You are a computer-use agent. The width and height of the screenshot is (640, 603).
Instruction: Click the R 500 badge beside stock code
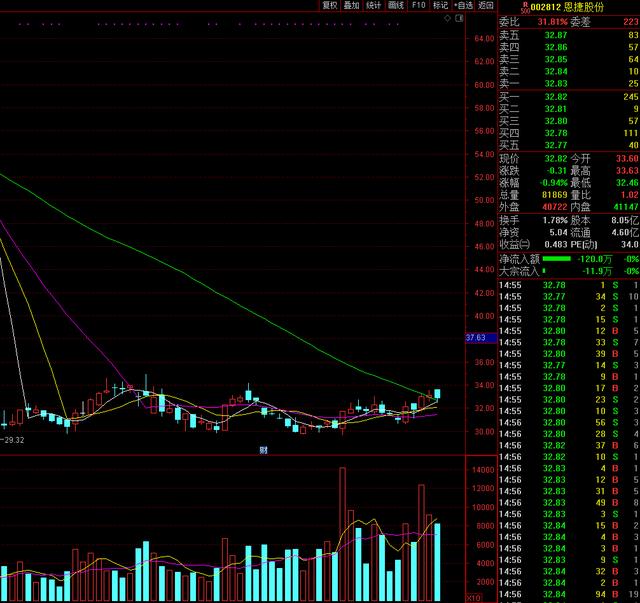click(x=525, y=7)
